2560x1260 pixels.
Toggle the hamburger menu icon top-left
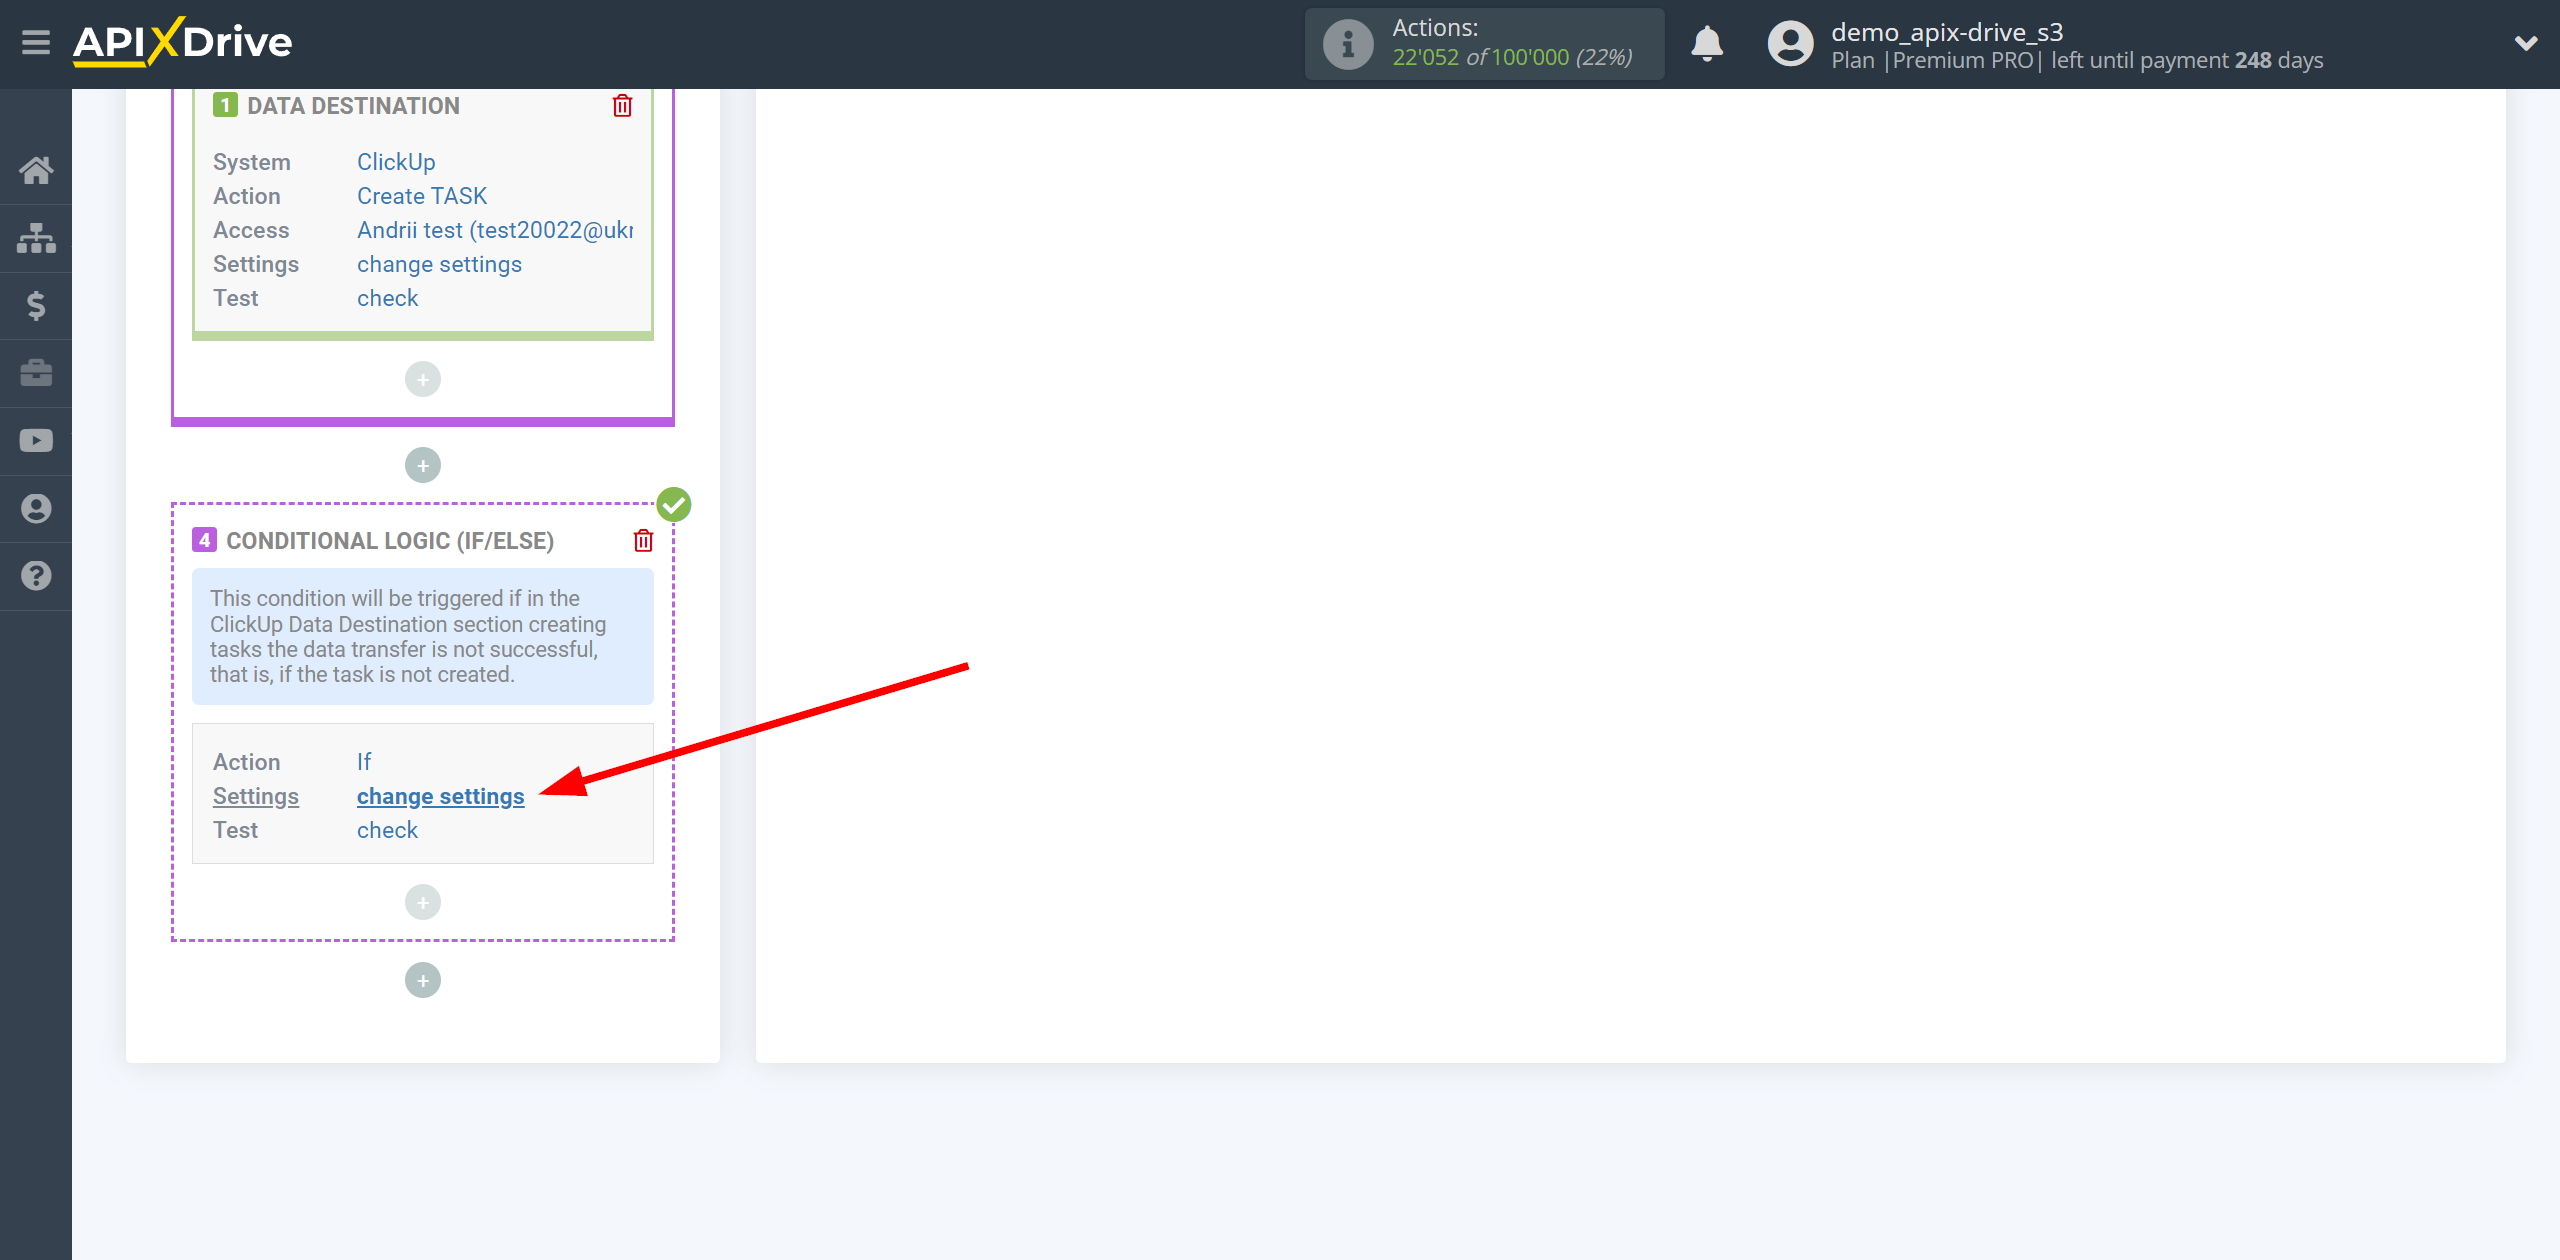point(34,44)
